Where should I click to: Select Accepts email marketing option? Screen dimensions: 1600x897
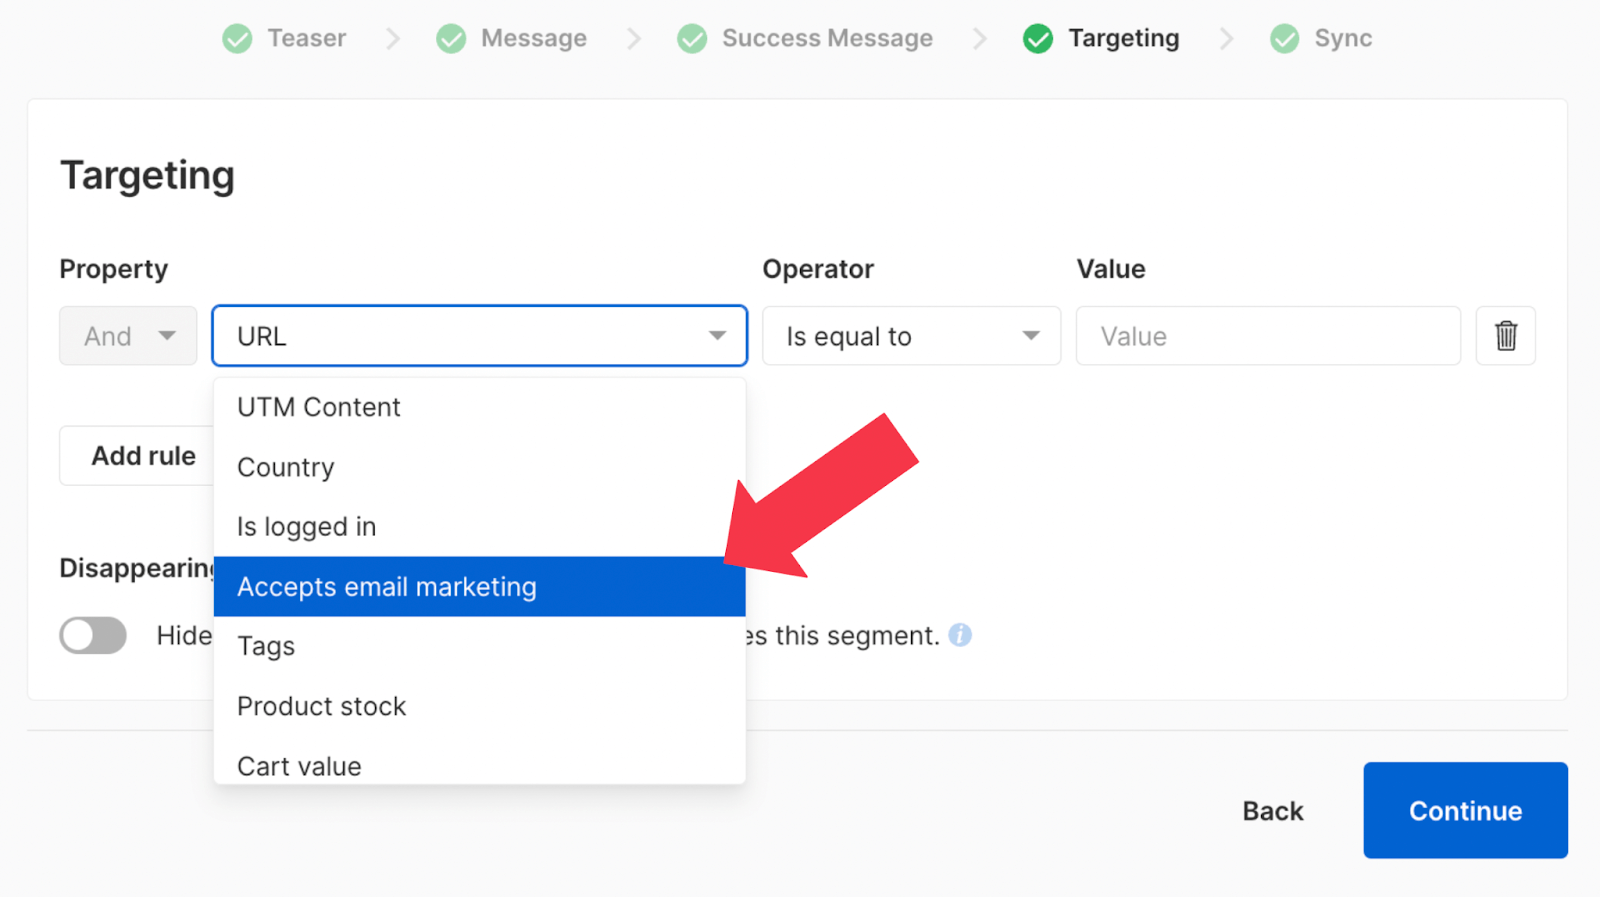coord(479,587)
